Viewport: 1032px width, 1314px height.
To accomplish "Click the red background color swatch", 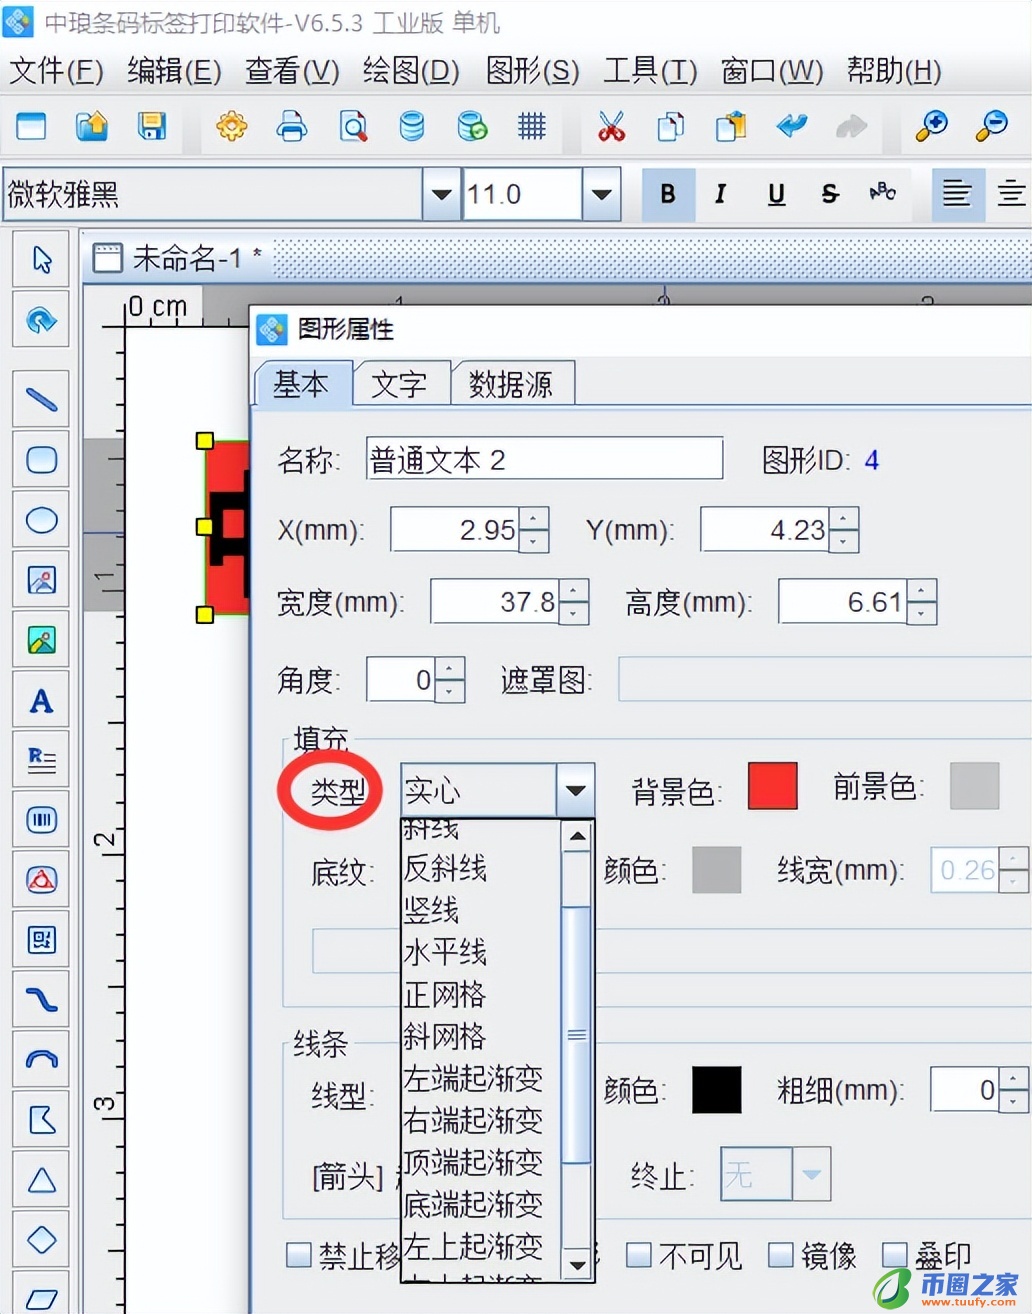I will 771,787.
